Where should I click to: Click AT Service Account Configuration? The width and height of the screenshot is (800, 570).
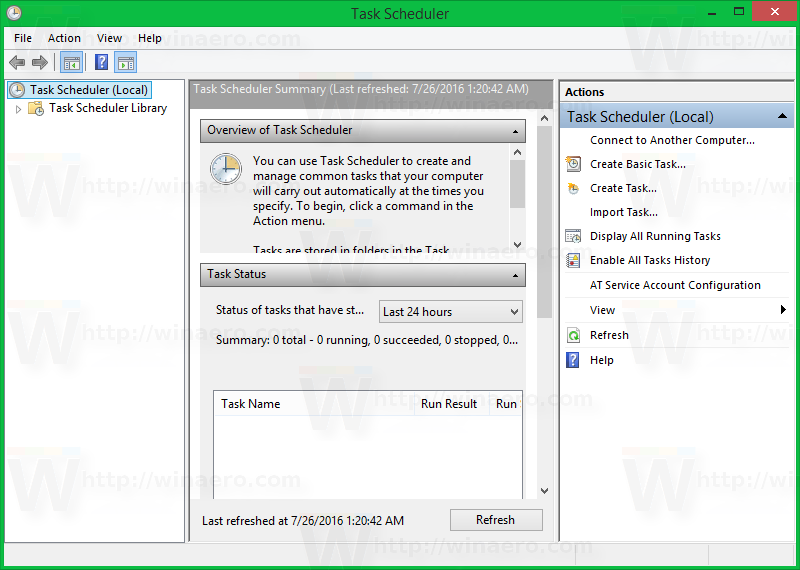pos(675,285)
